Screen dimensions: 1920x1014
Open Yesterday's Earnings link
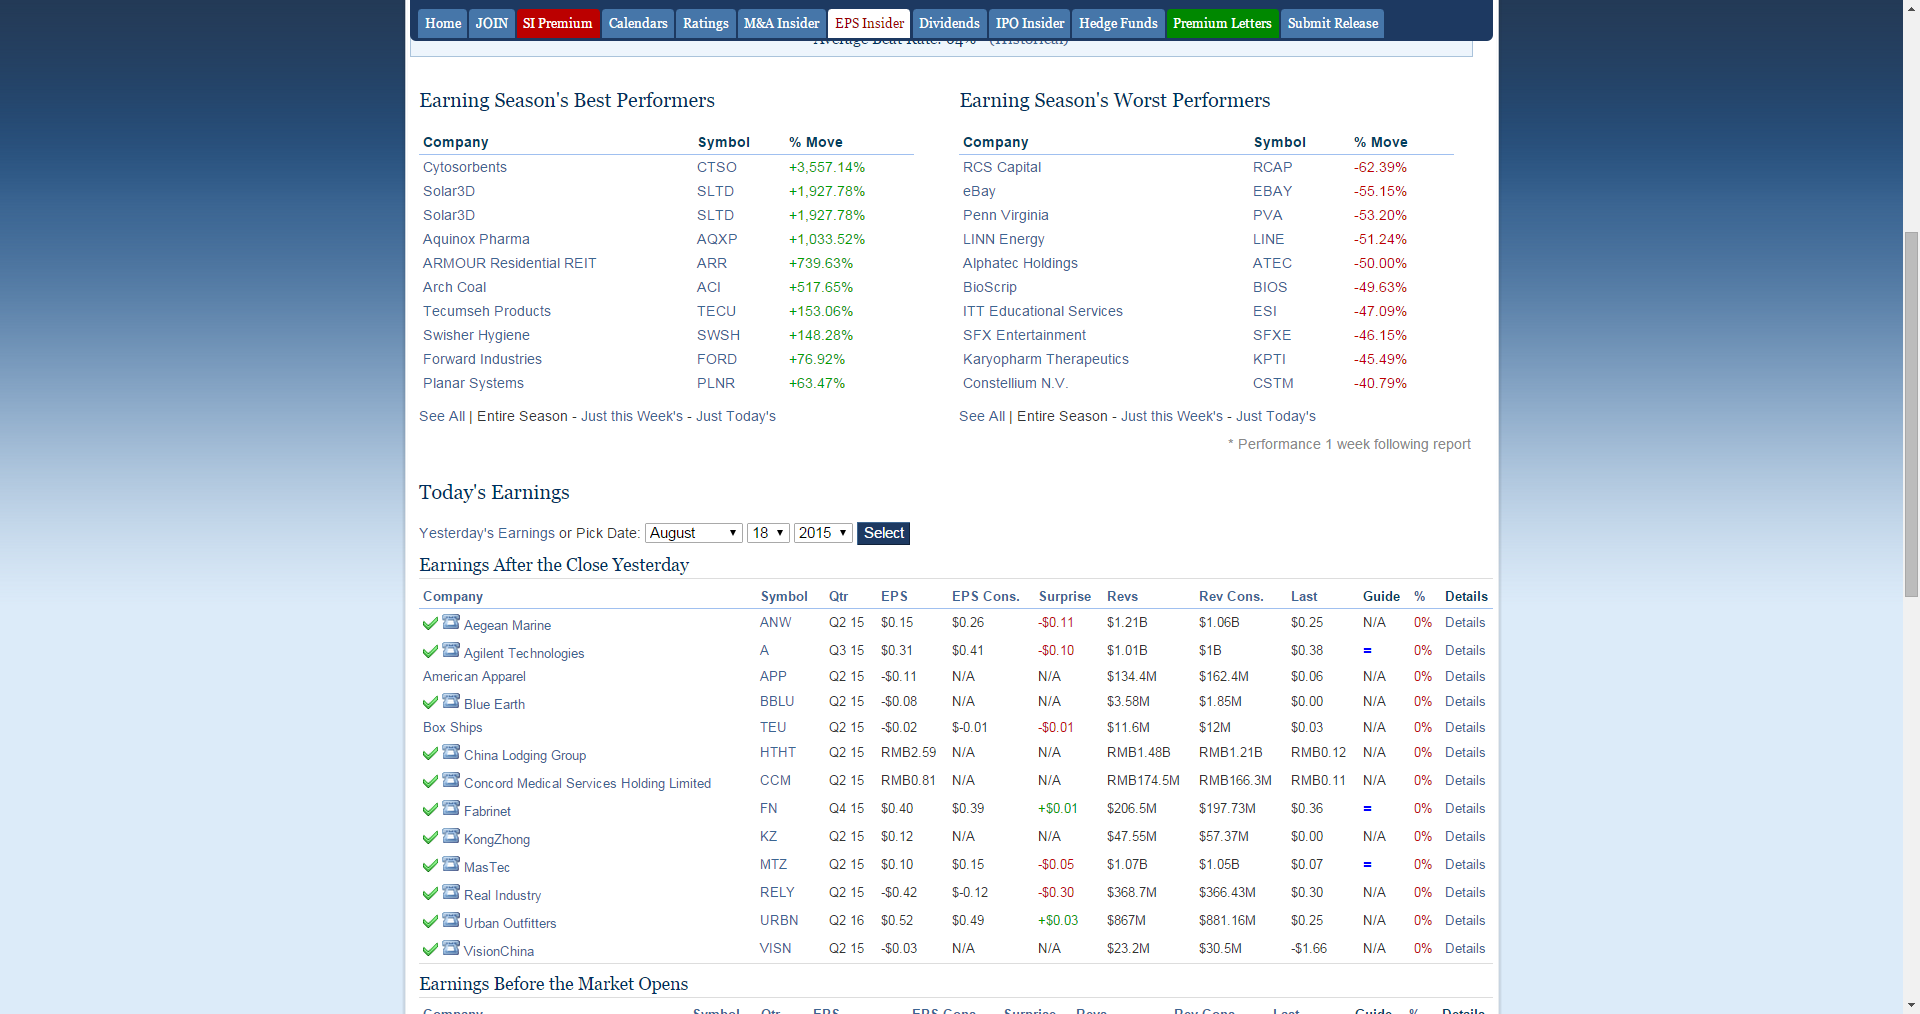coord(486,533)
